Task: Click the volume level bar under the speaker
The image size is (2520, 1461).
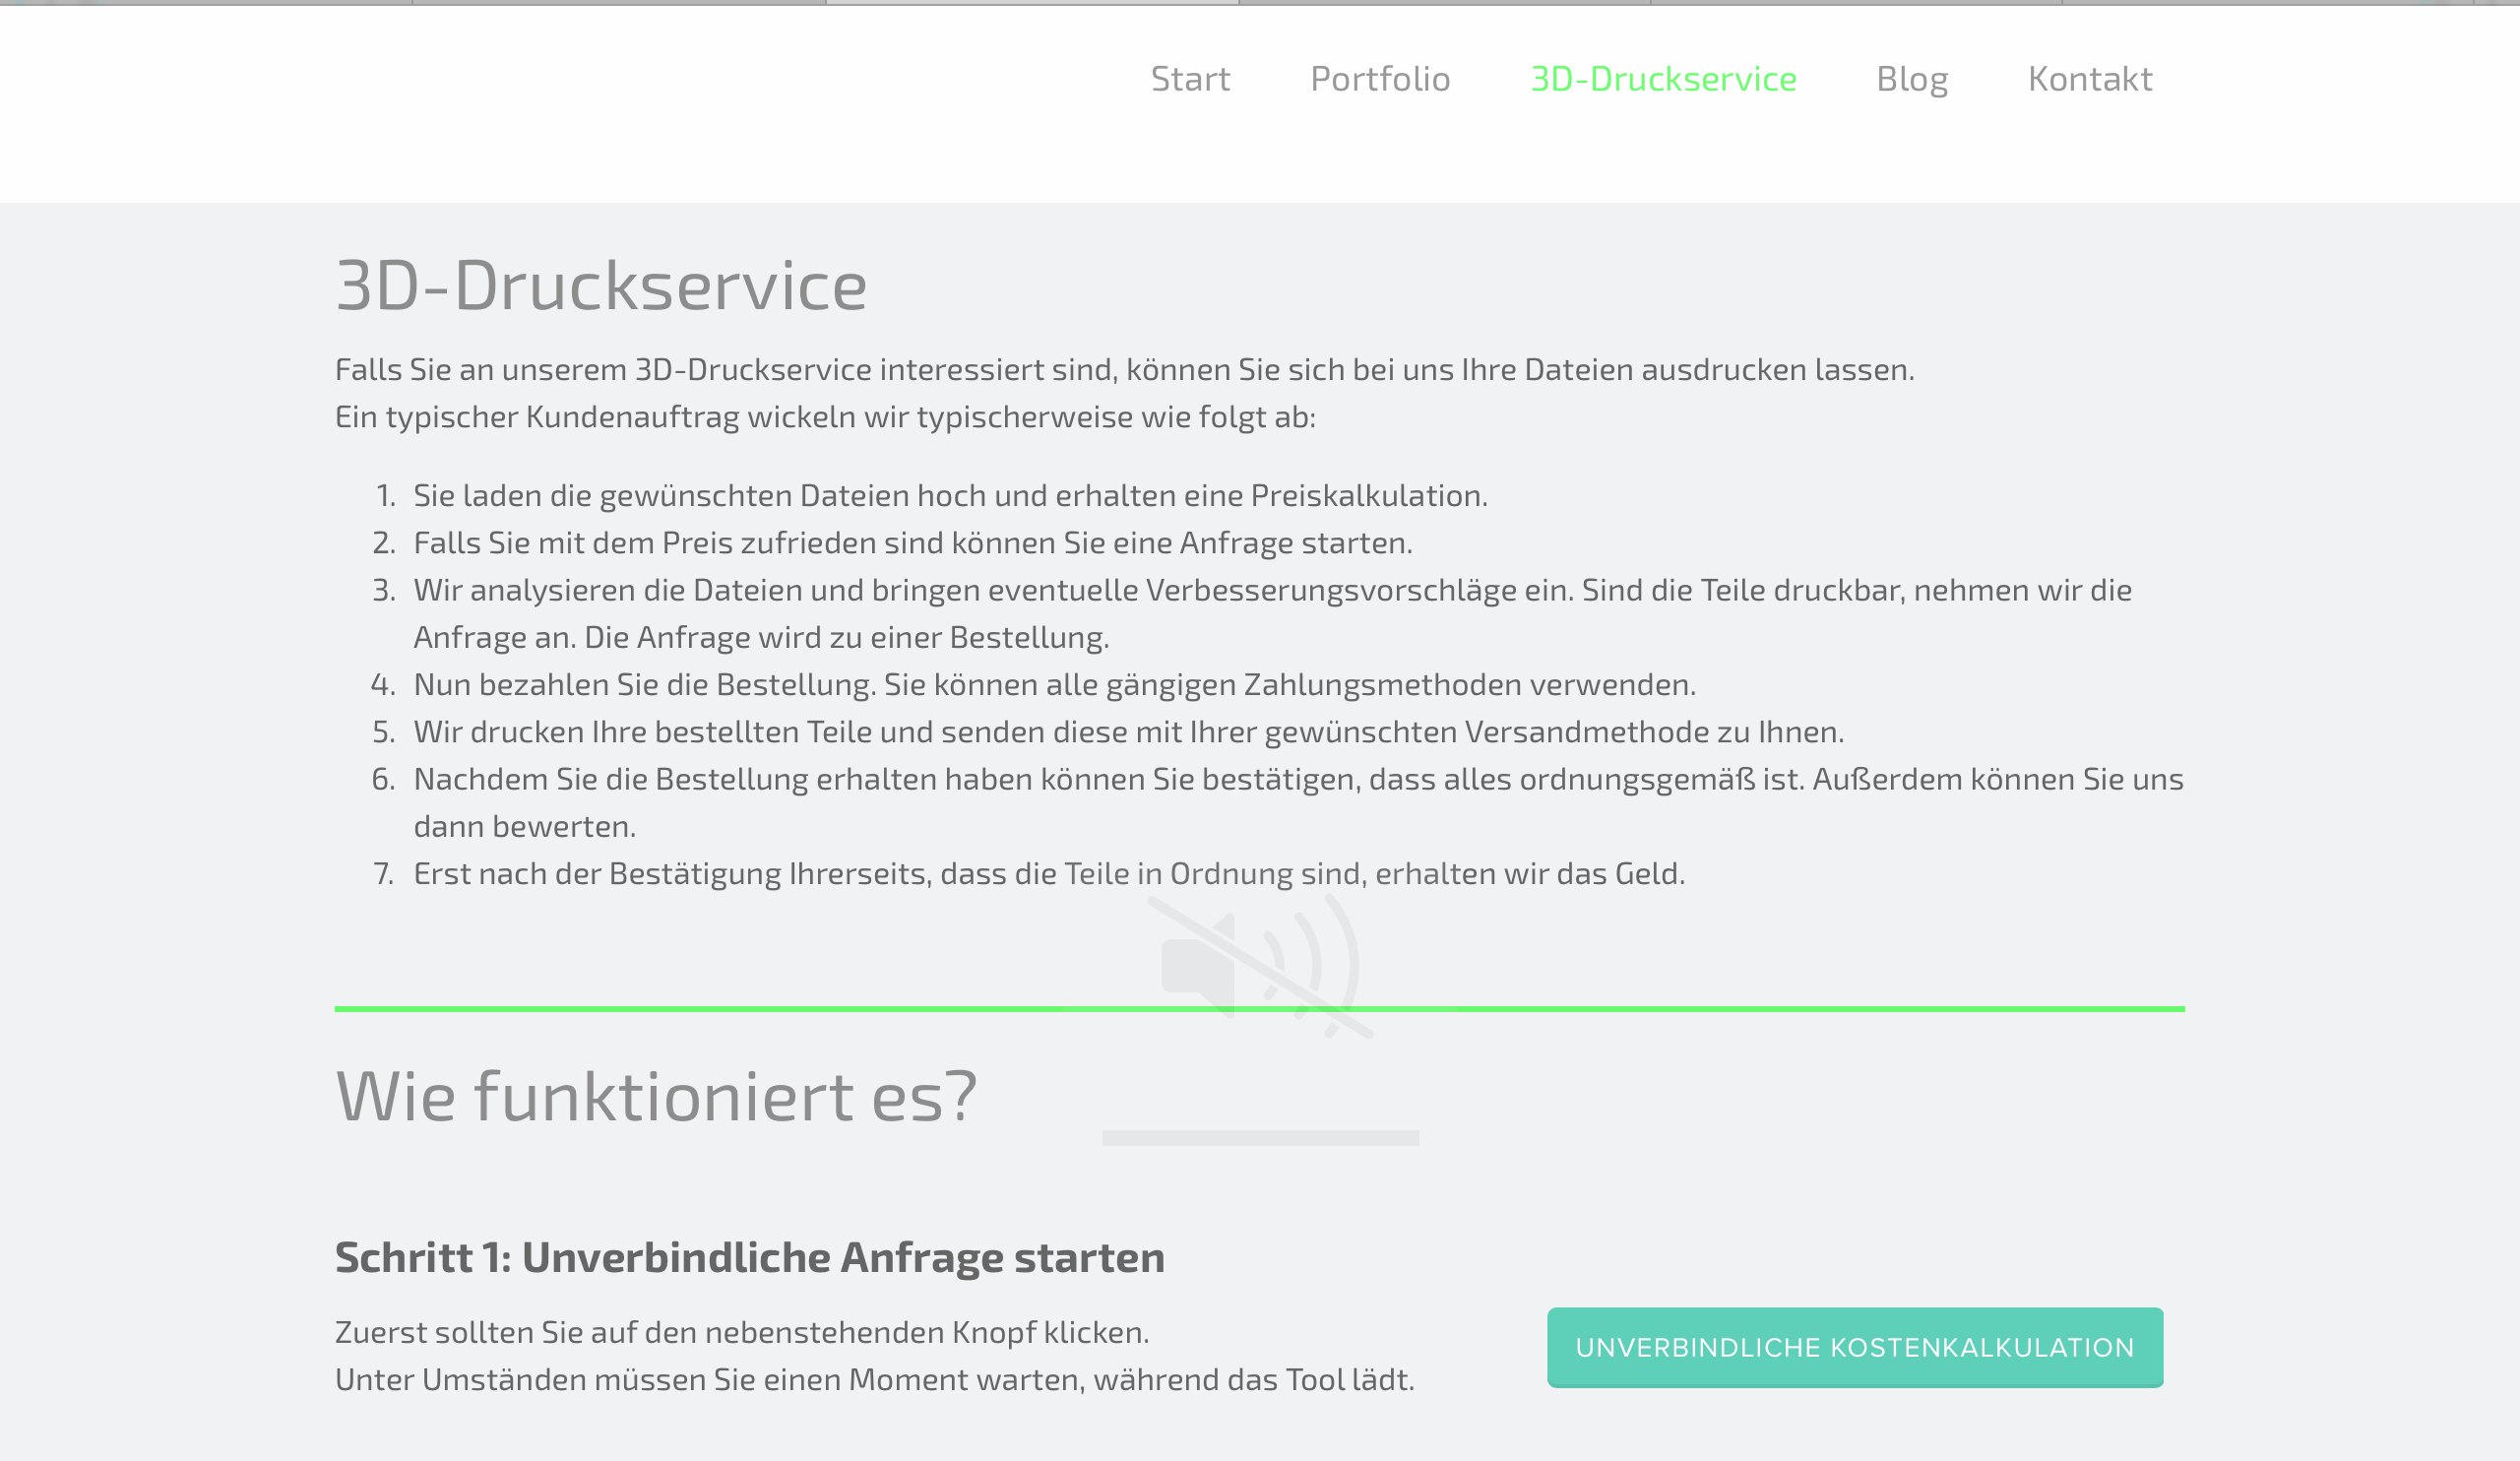Action: point(1260,1138)
